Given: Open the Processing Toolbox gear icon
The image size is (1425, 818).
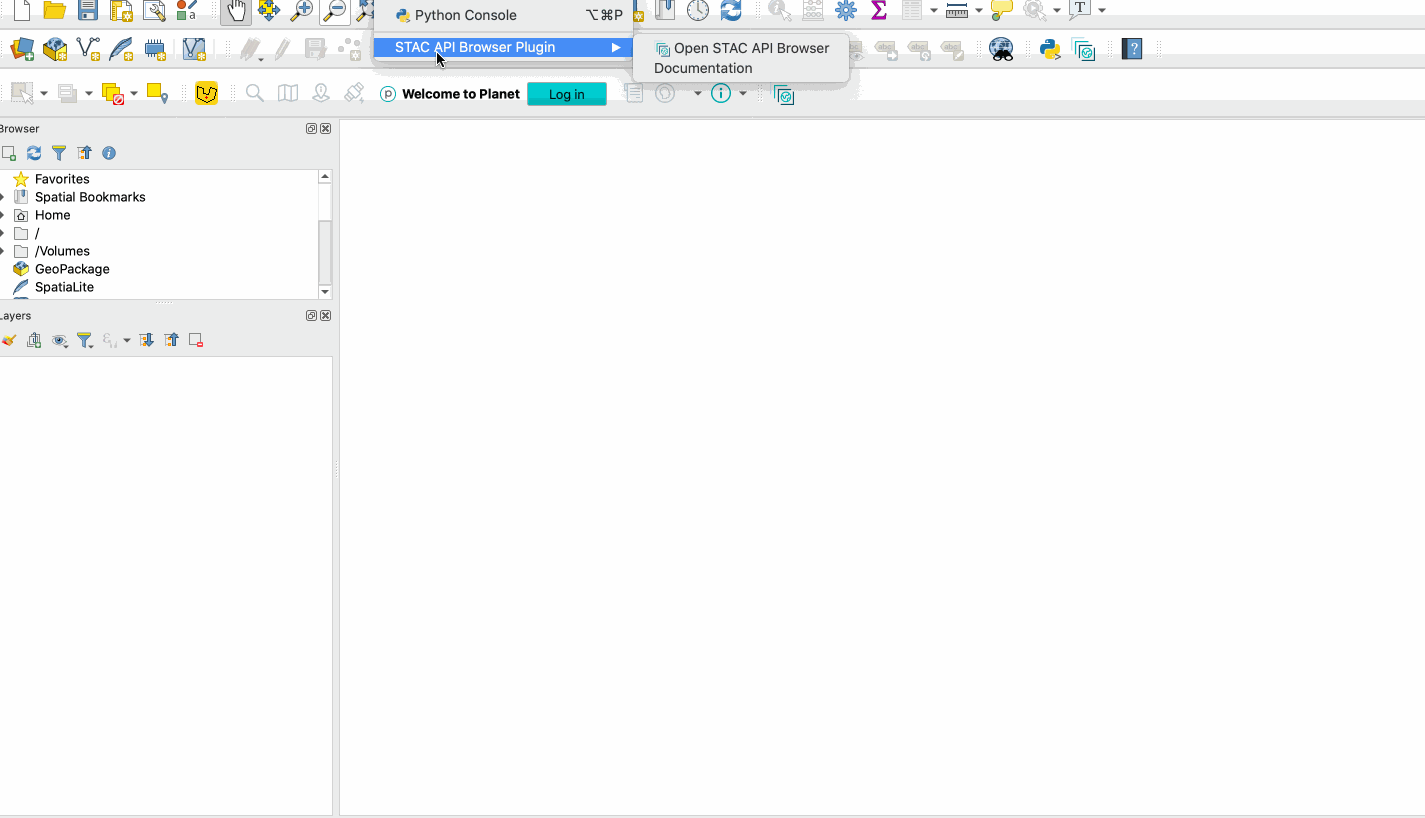Looking at the screenshot, I should pyautogui.click(x=846, y=11).
